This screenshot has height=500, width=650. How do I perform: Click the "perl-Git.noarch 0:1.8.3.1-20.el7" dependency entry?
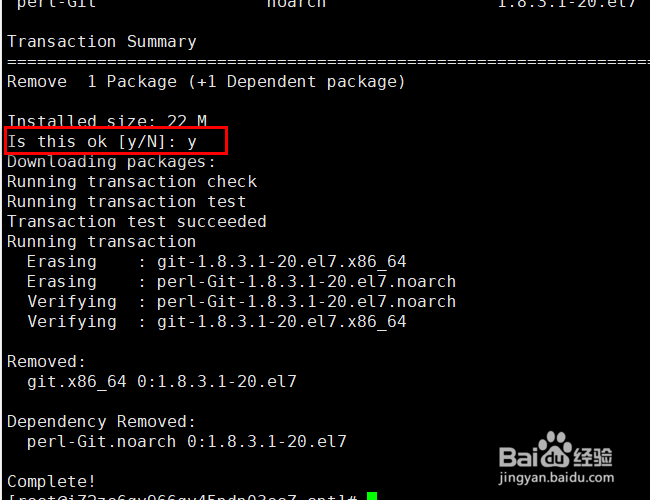pos(186,441)
